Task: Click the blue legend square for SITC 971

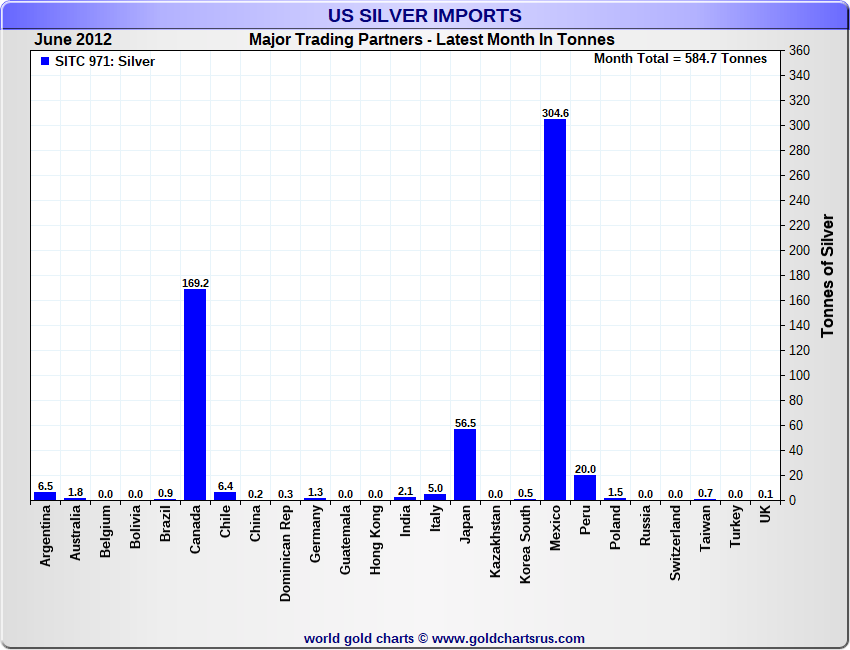Action: (x=44, y=61)
